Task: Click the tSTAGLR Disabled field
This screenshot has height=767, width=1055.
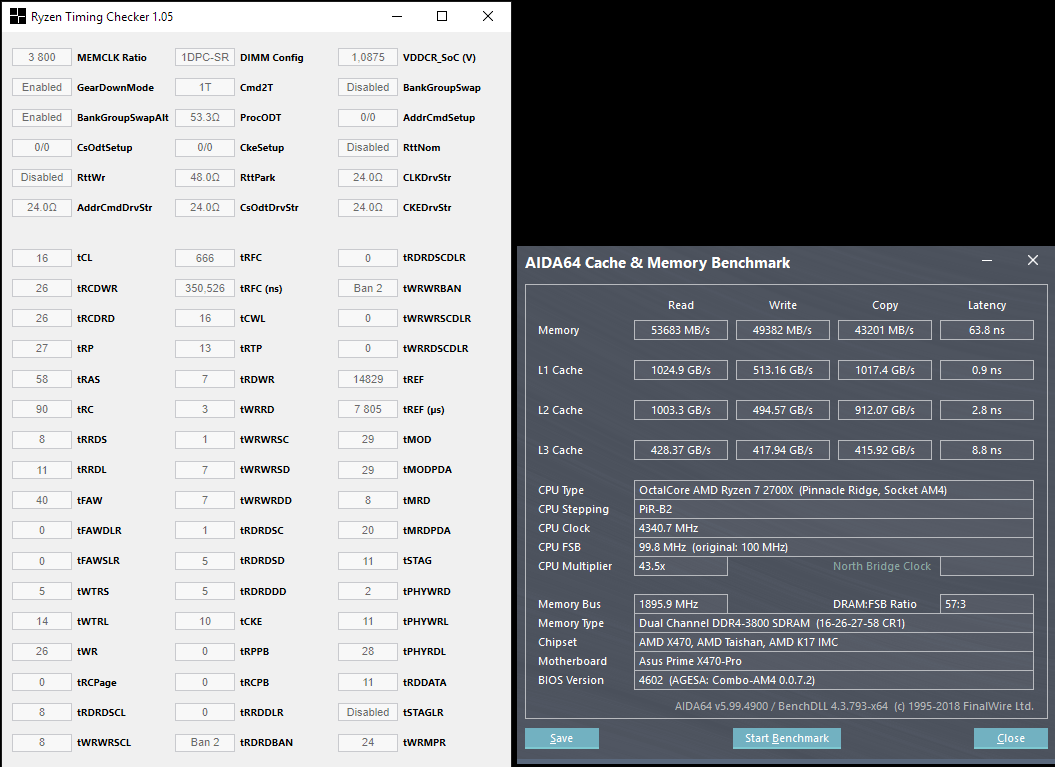Action: point(367,712)
